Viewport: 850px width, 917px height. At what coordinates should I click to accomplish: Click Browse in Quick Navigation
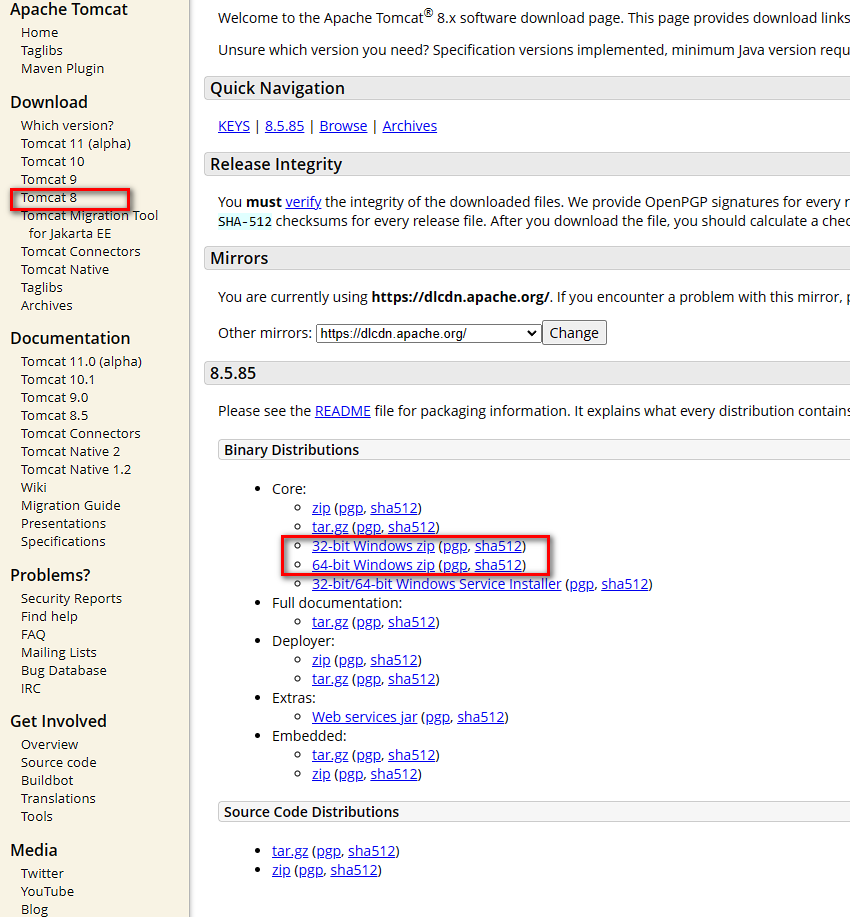click(x=343, y=126)
